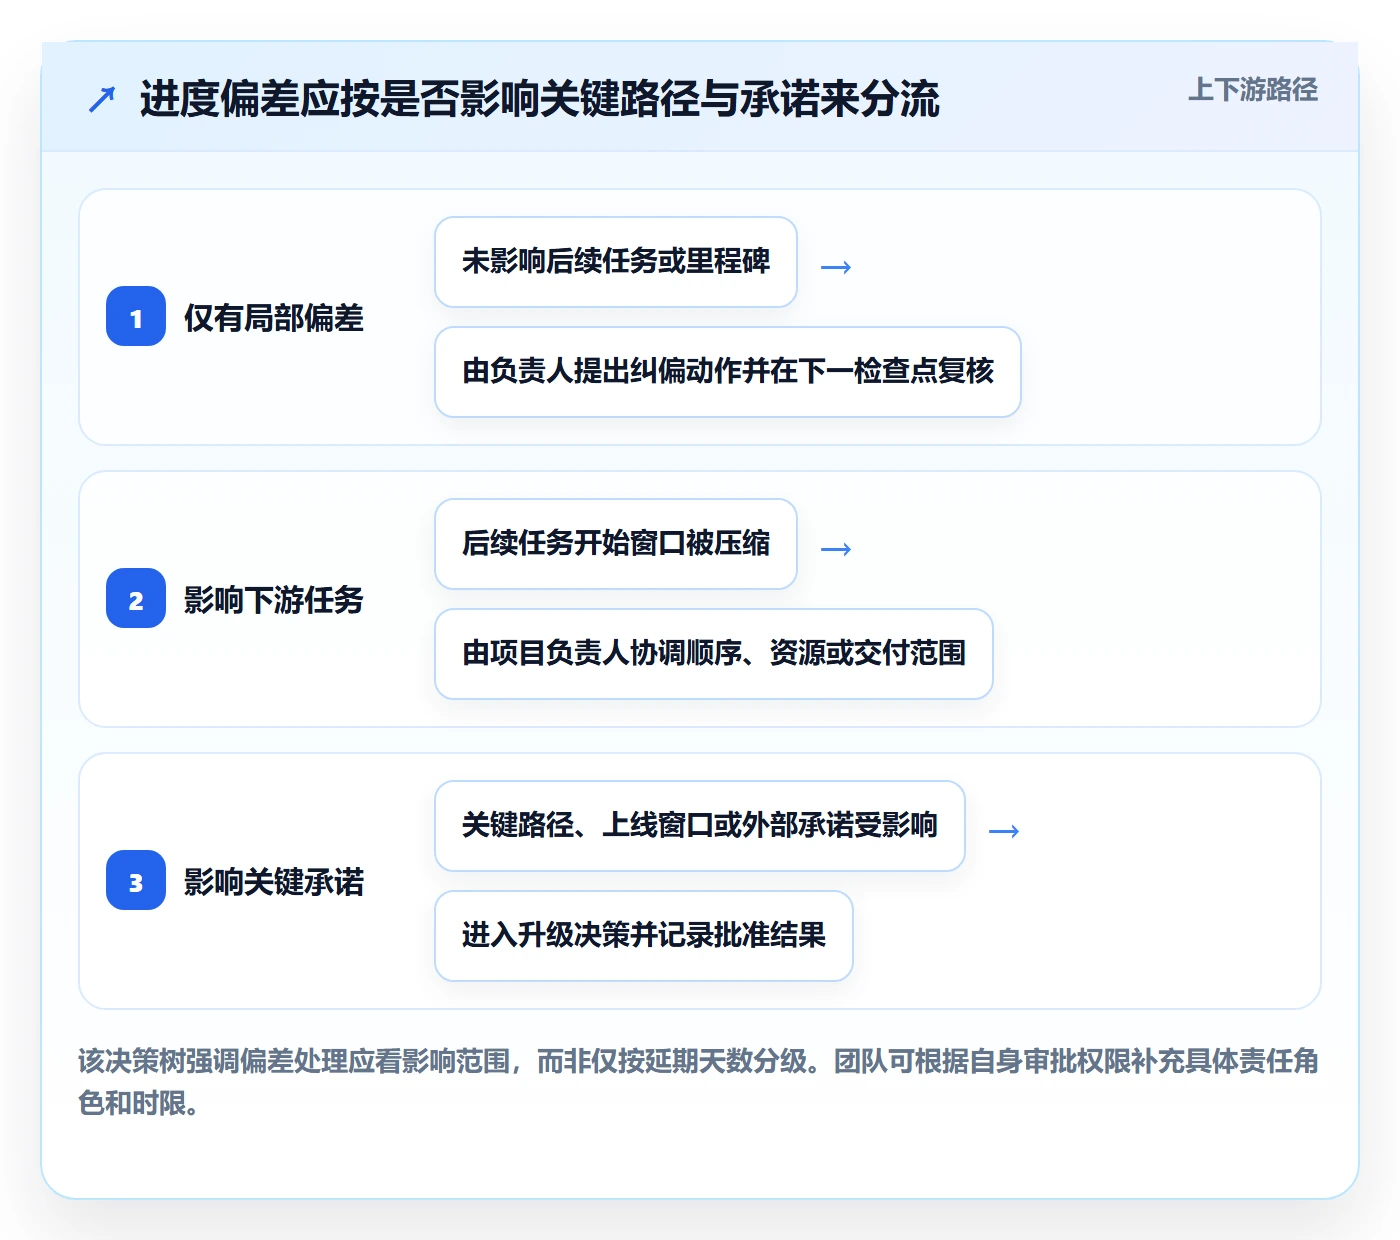Select the 上下游路径 tag
The height and width of the screenshot is (1240, 1400).
point(1252,89)
